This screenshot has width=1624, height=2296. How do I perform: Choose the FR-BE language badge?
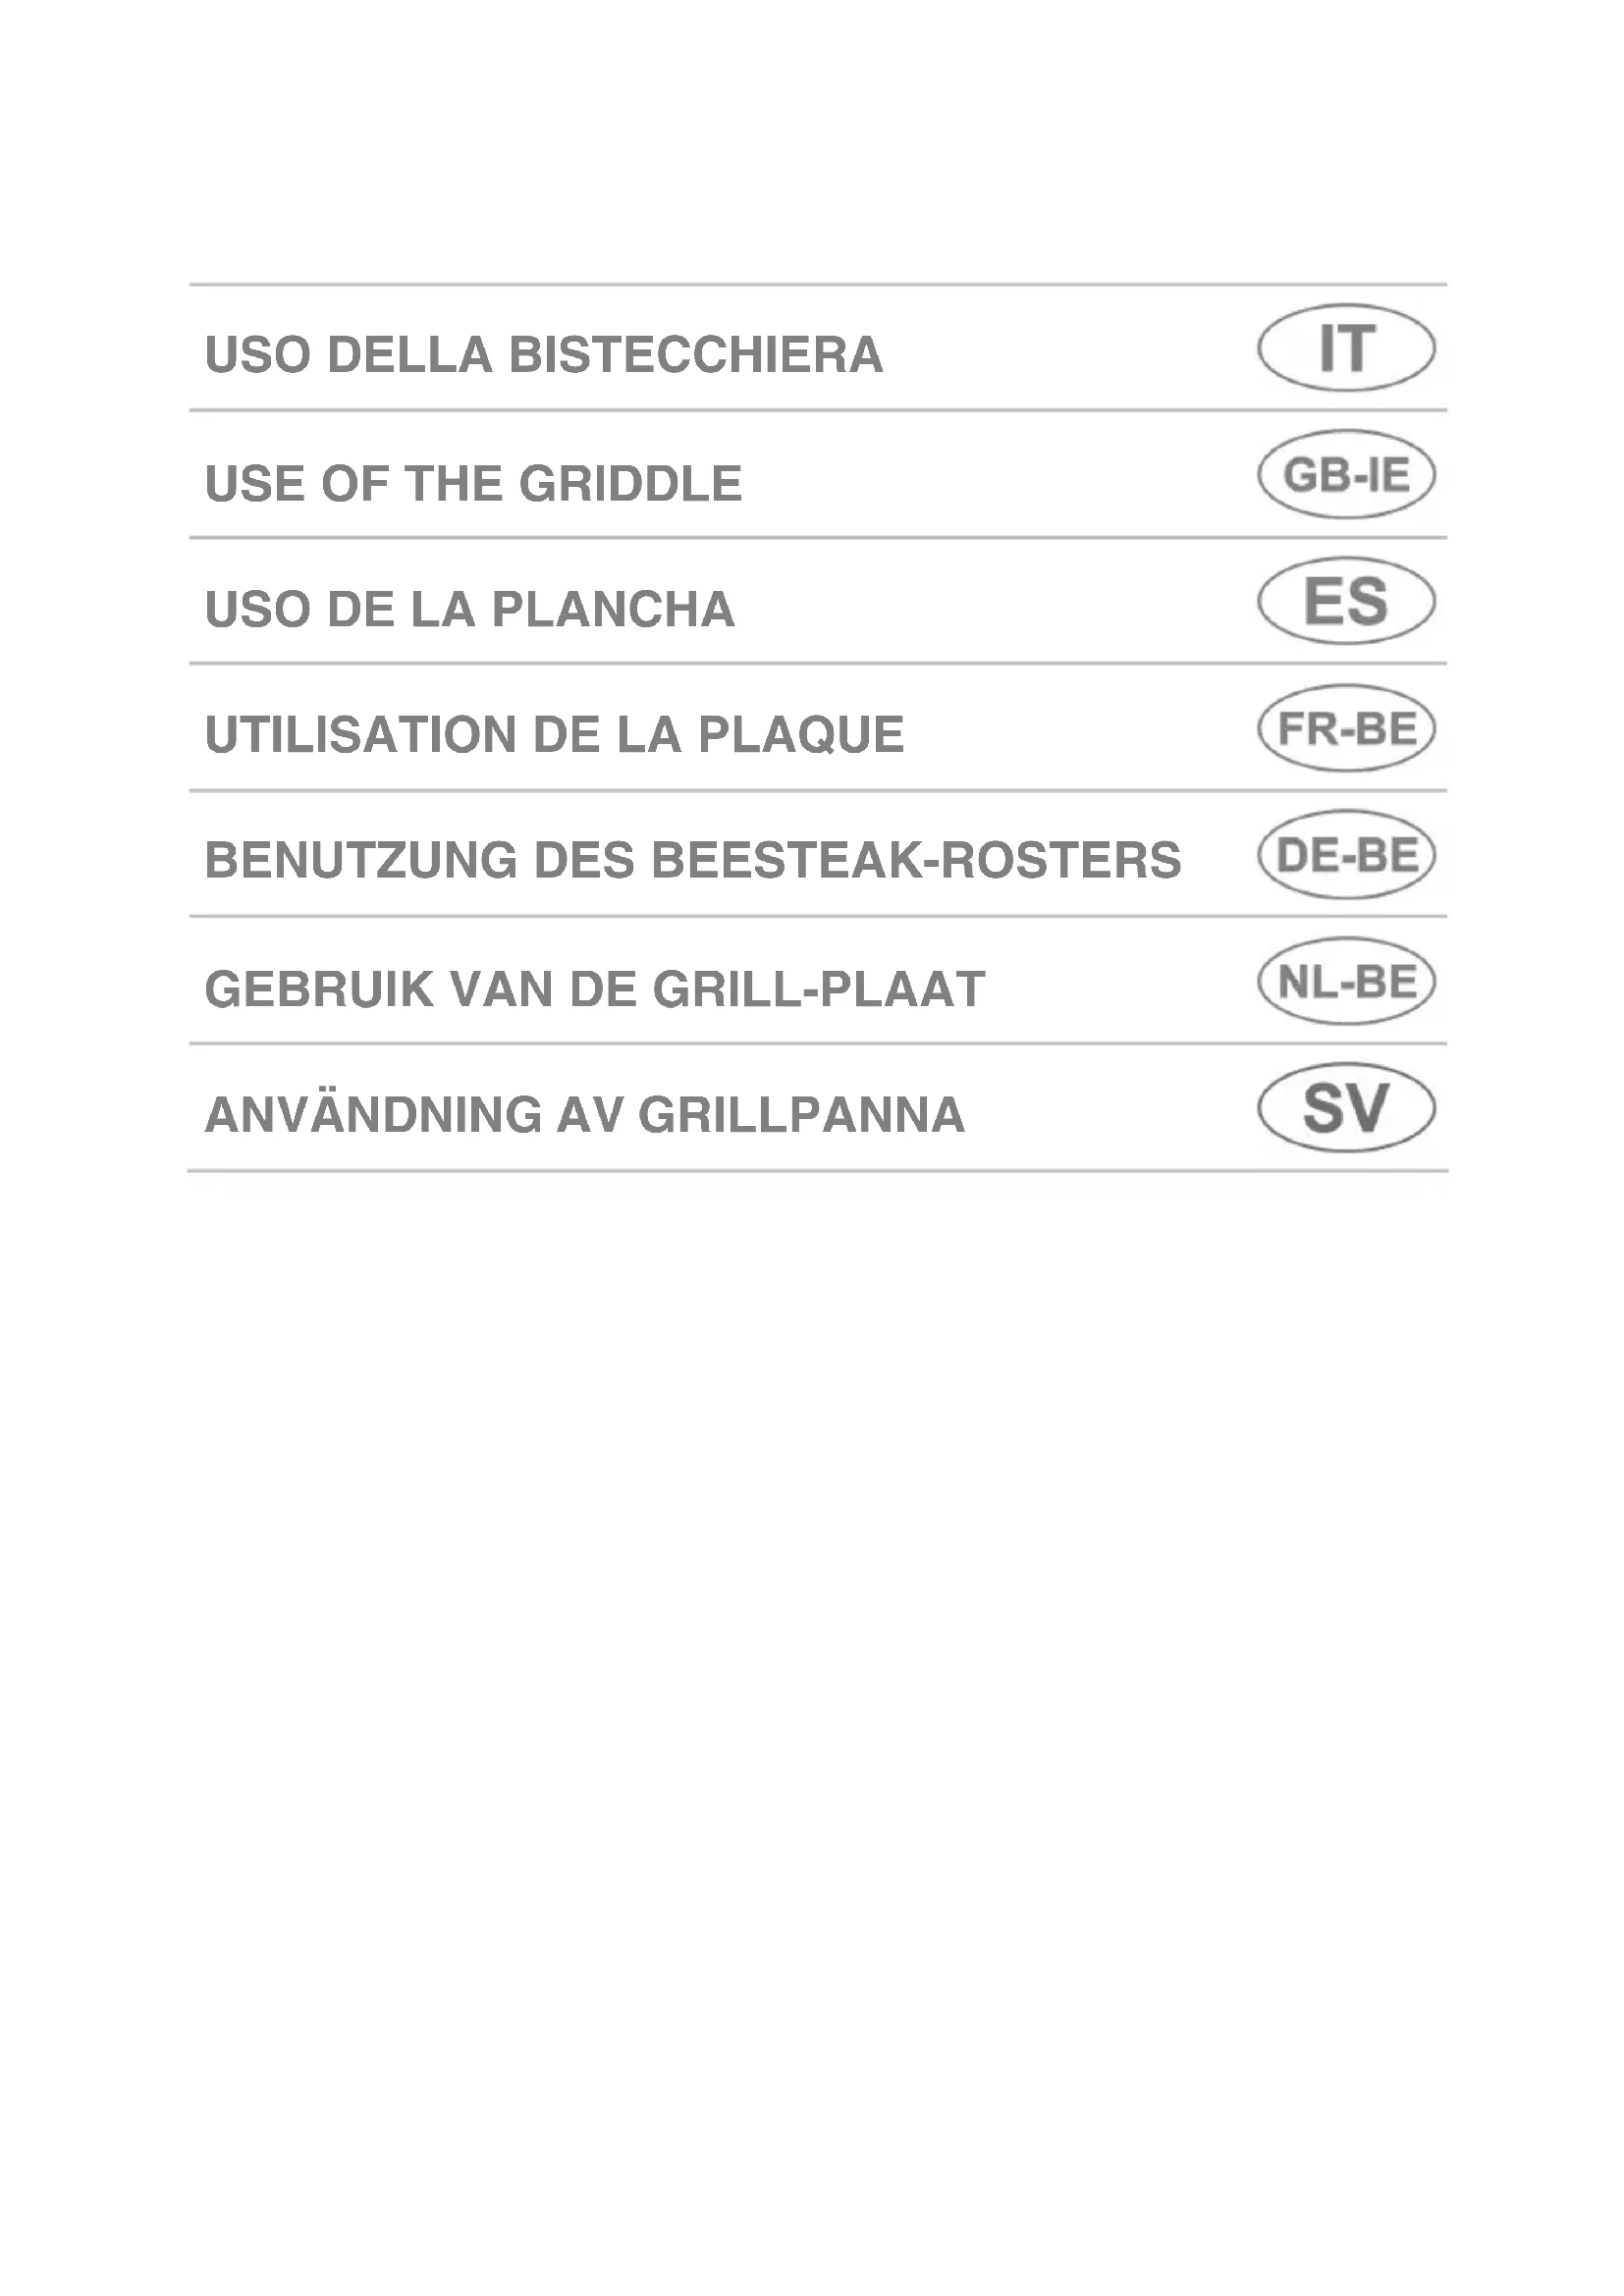[1346, 728]
